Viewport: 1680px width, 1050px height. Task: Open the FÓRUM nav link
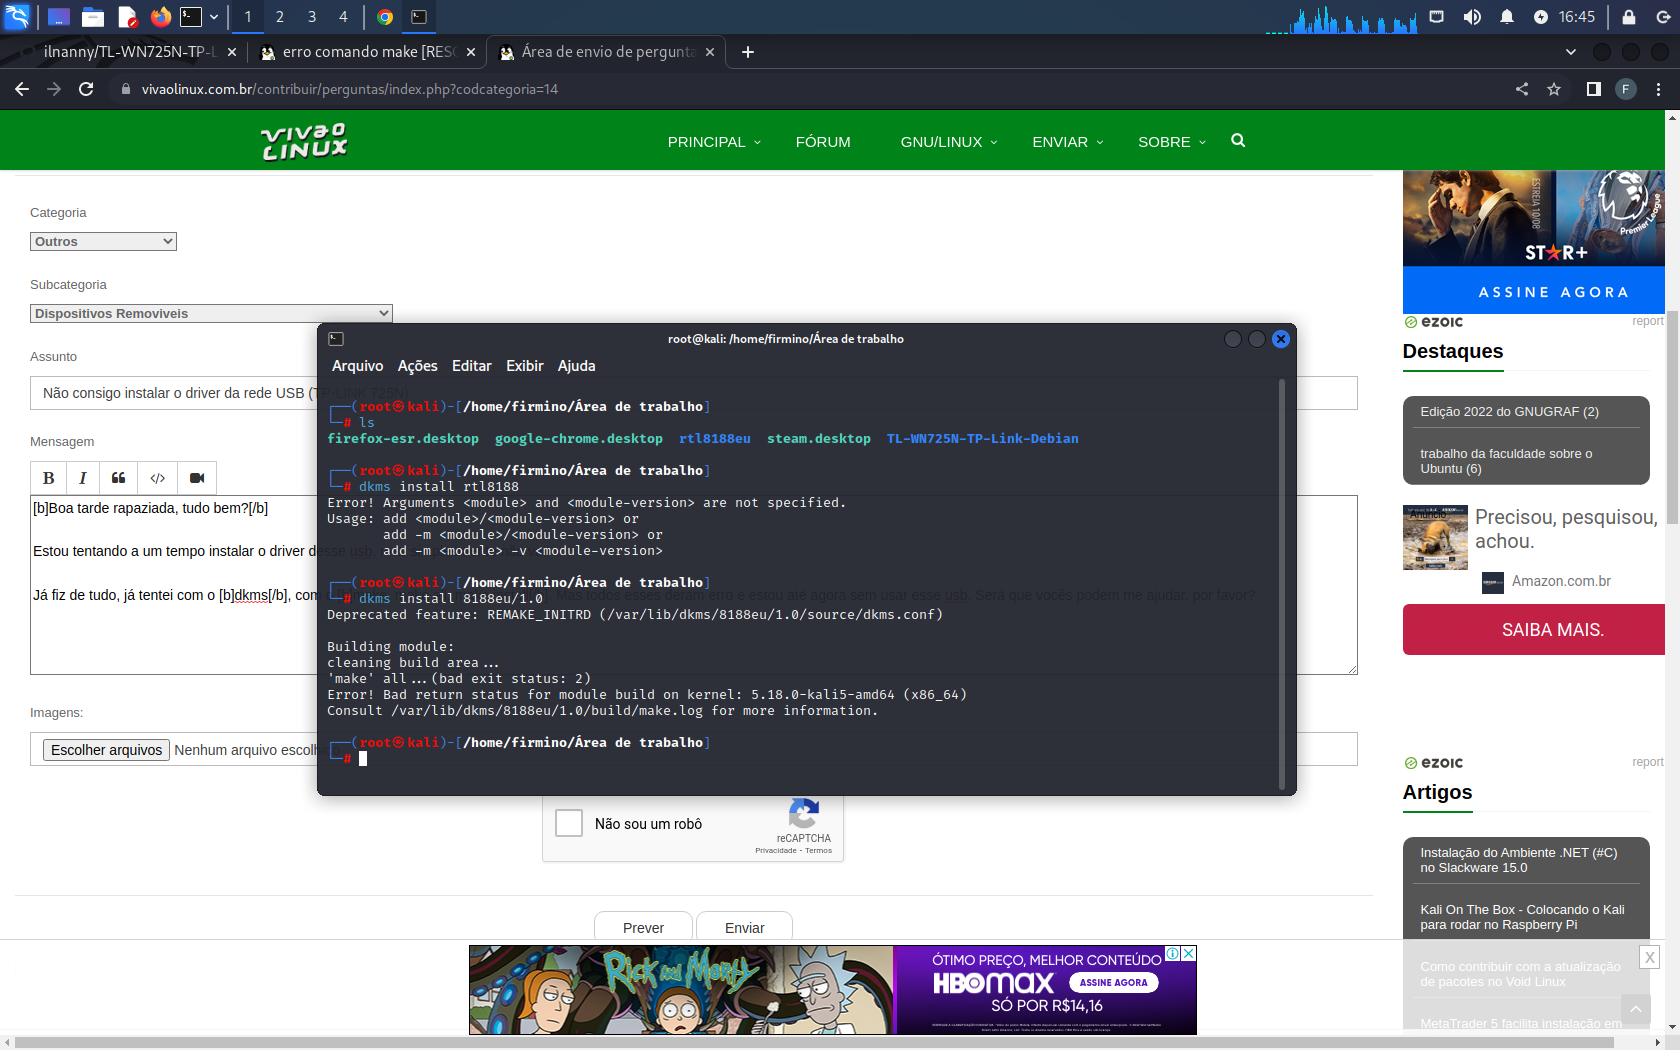pyautogui.click(x=823, y=142)
